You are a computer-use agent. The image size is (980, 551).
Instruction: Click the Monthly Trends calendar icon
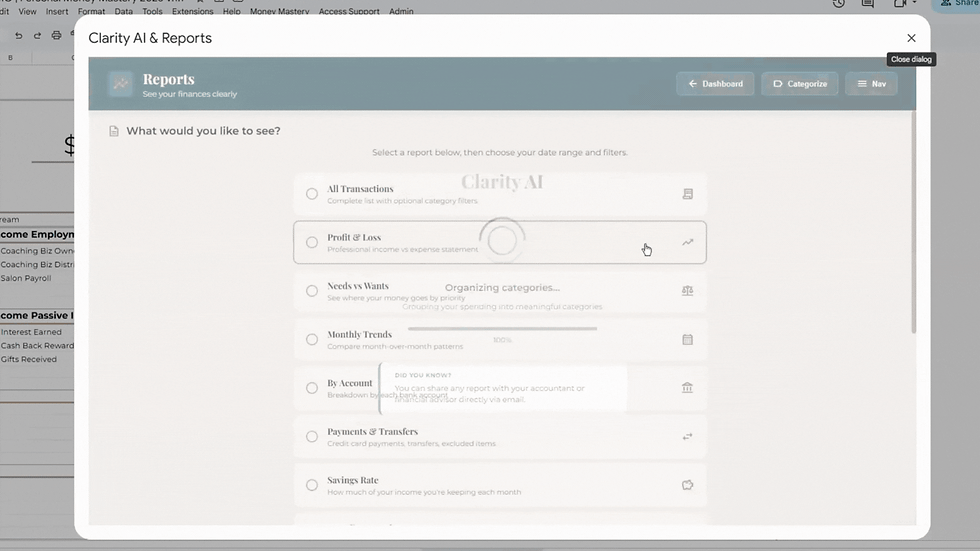point(688,339)
